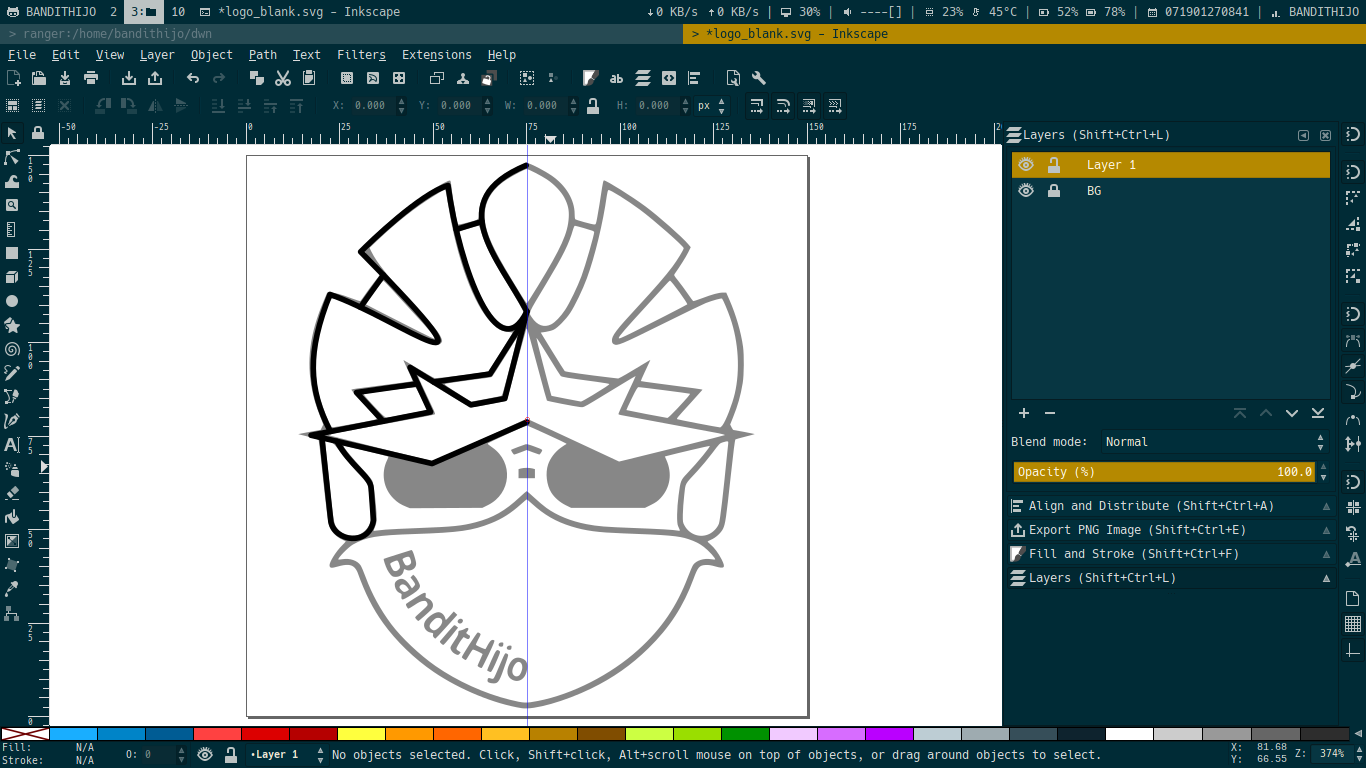The width and height of the screenshot is (1366, 768).
Task: Add a new layer with the plus icon
Action: (x=1024, y=413)
